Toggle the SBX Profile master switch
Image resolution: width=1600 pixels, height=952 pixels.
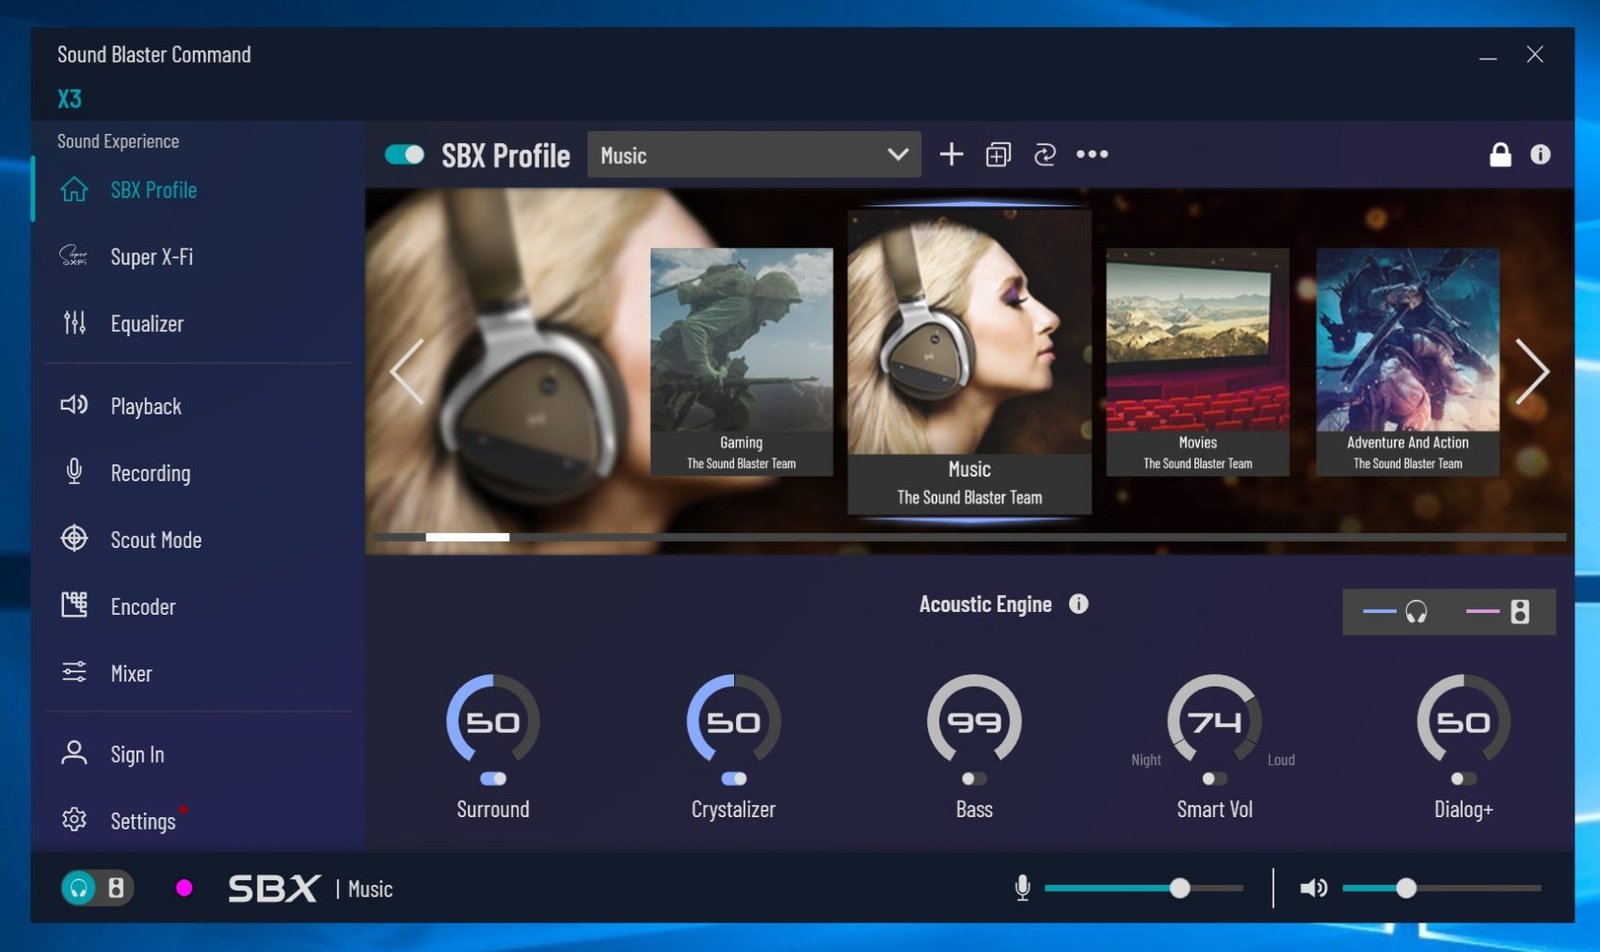[405, 155]
